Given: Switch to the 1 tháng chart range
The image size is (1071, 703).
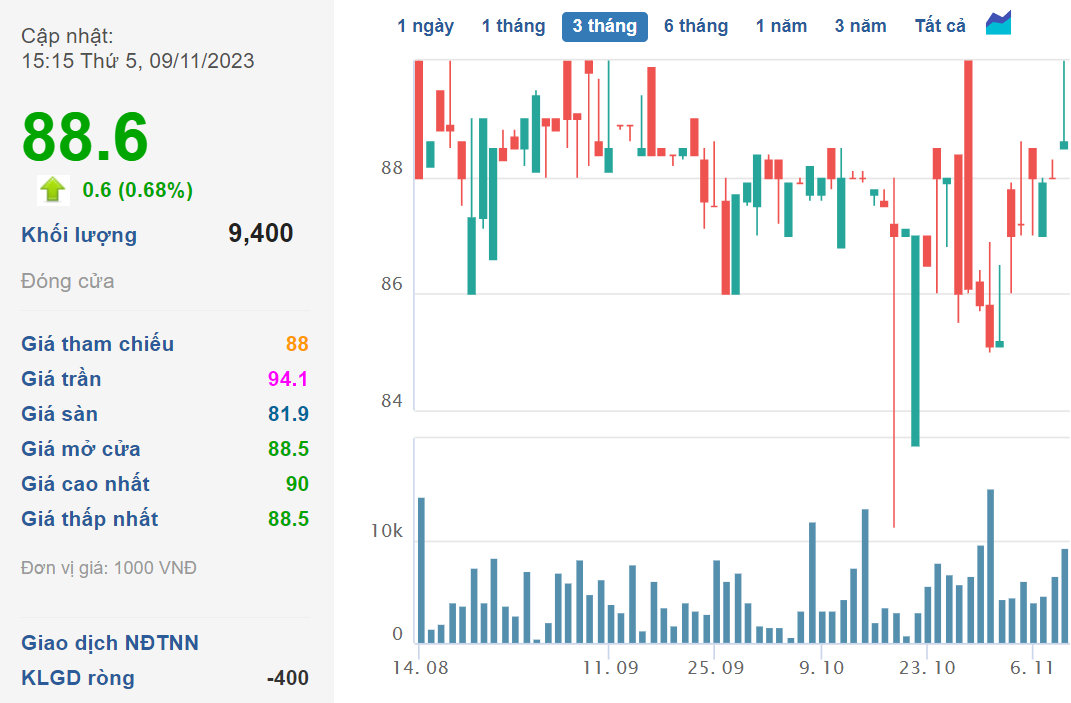Looking at the screenshot, I should tap(513, 26).
